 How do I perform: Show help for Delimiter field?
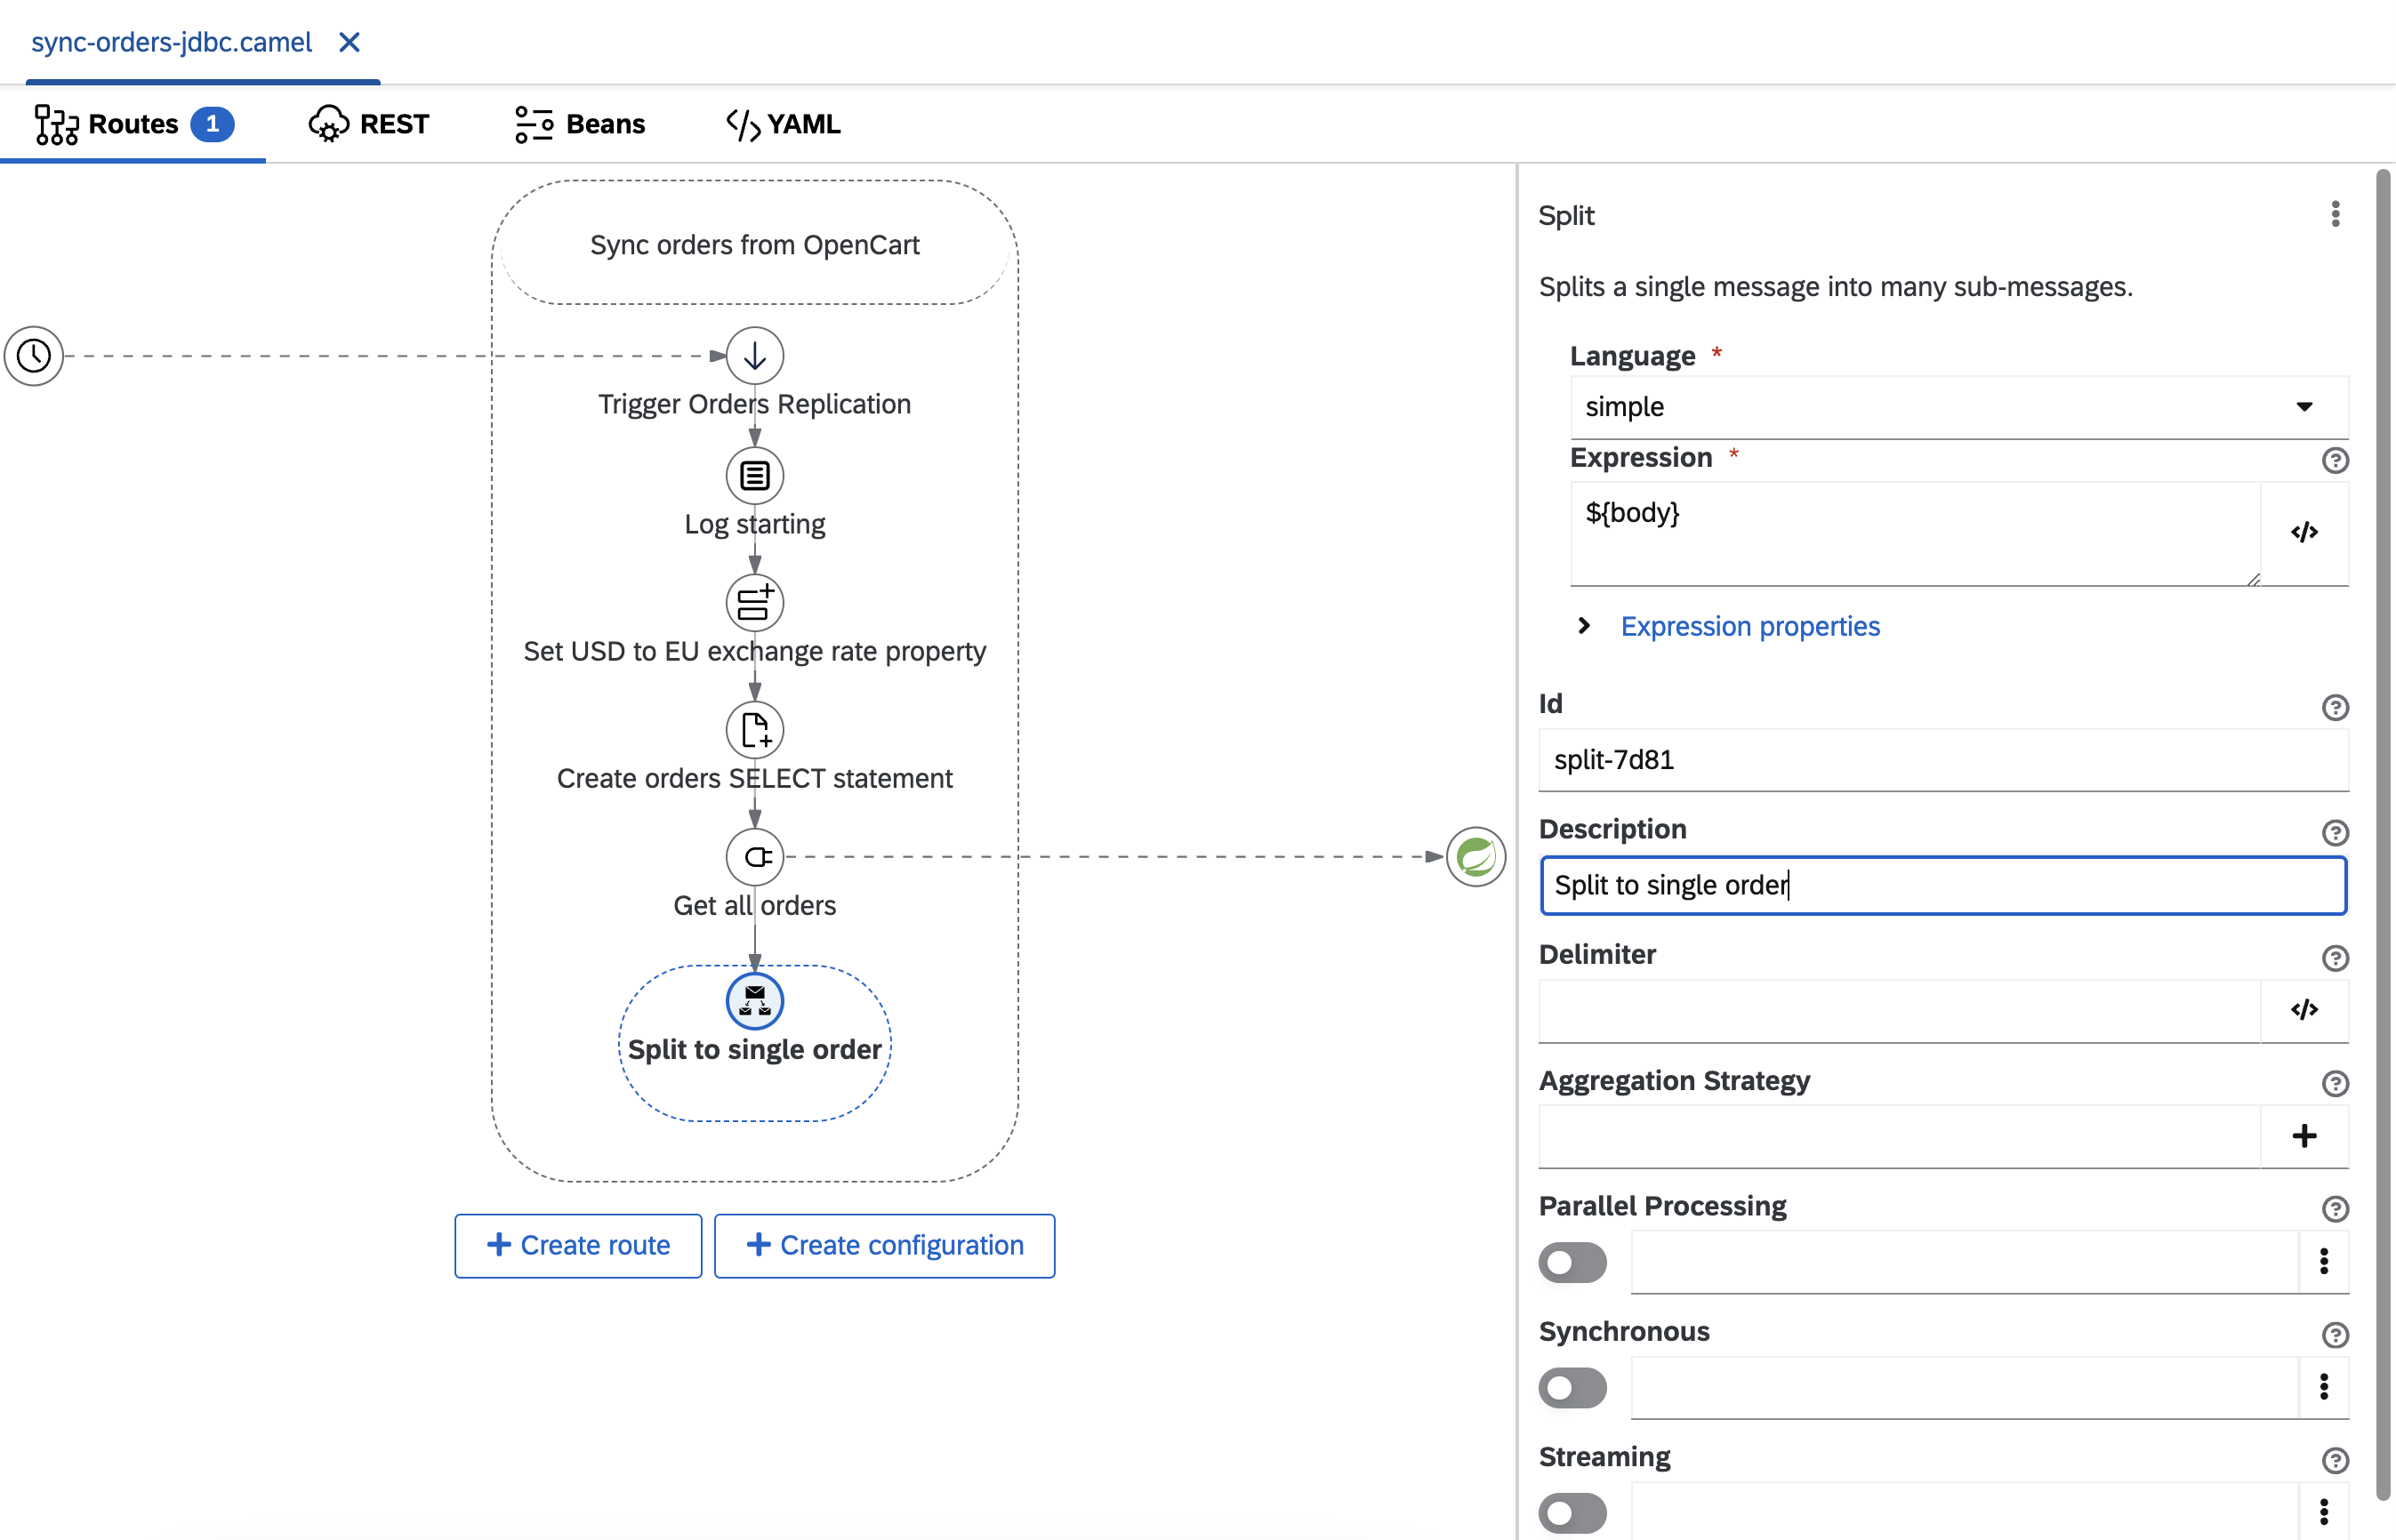coord(2335,958)
